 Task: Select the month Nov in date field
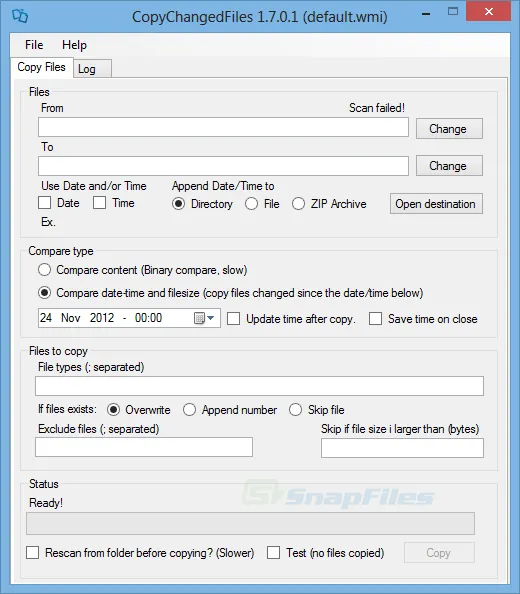point(71,317)
